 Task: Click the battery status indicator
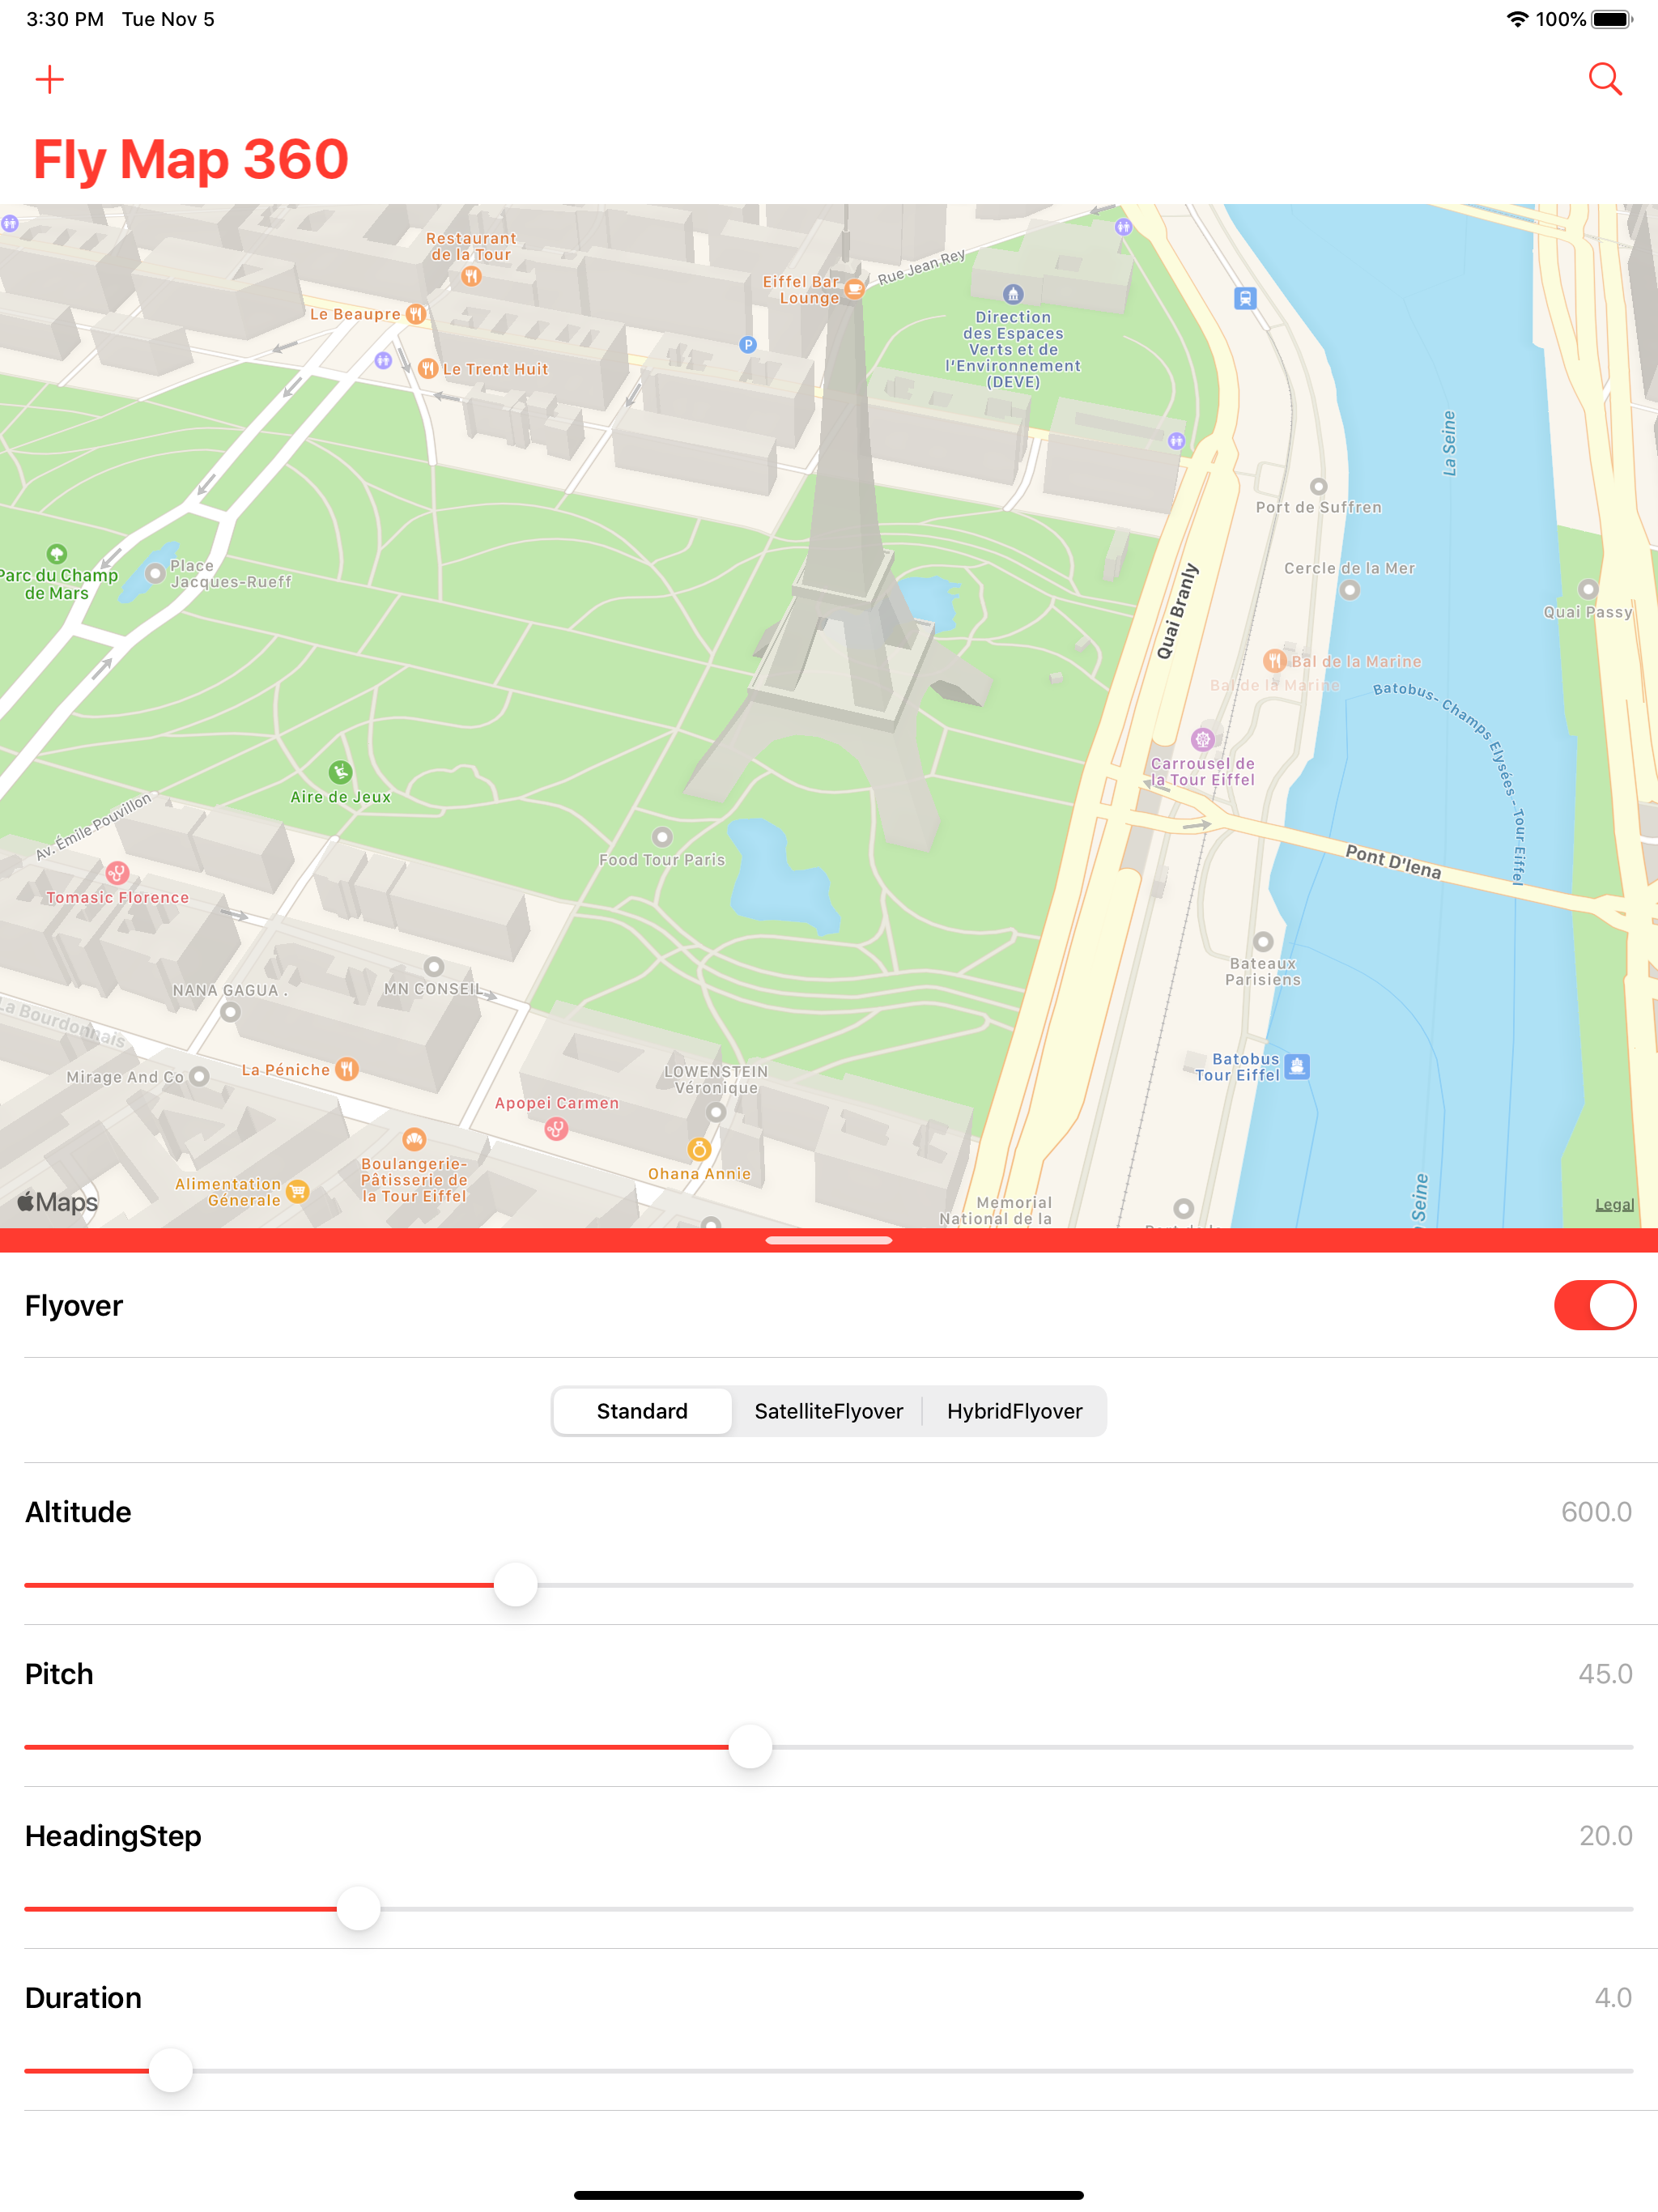[x=1612, y=19]
